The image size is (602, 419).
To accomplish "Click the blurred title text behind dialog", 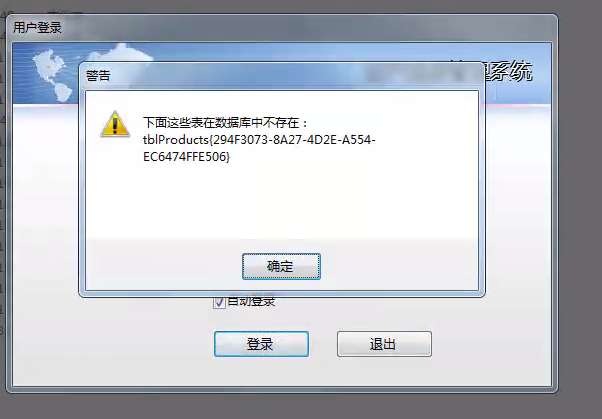I will 422,73.
